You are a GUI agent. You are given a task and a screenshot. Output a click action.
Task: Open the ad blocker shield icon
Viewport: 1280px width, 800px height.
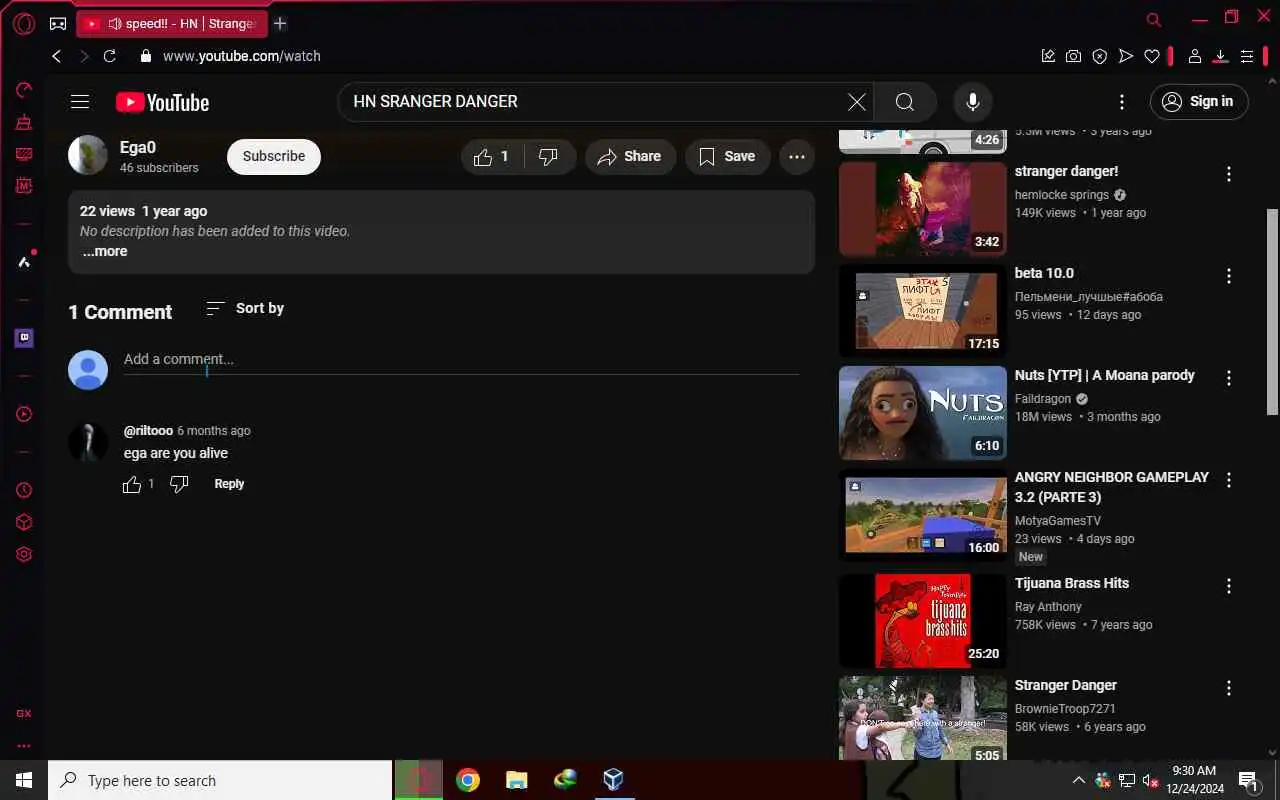[x=1100, y=56]
